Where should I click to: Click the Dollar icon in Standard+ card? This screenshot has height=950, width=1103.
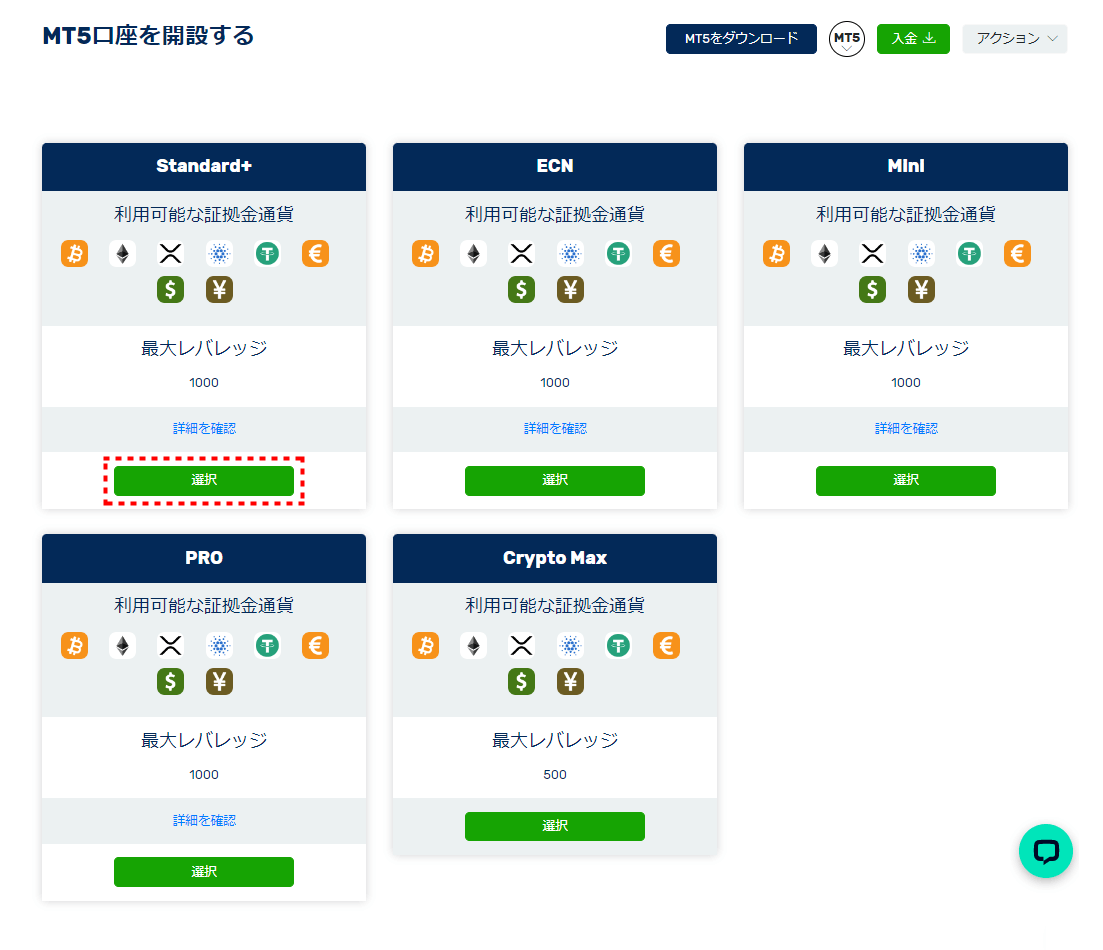click(x=170, y=289)
